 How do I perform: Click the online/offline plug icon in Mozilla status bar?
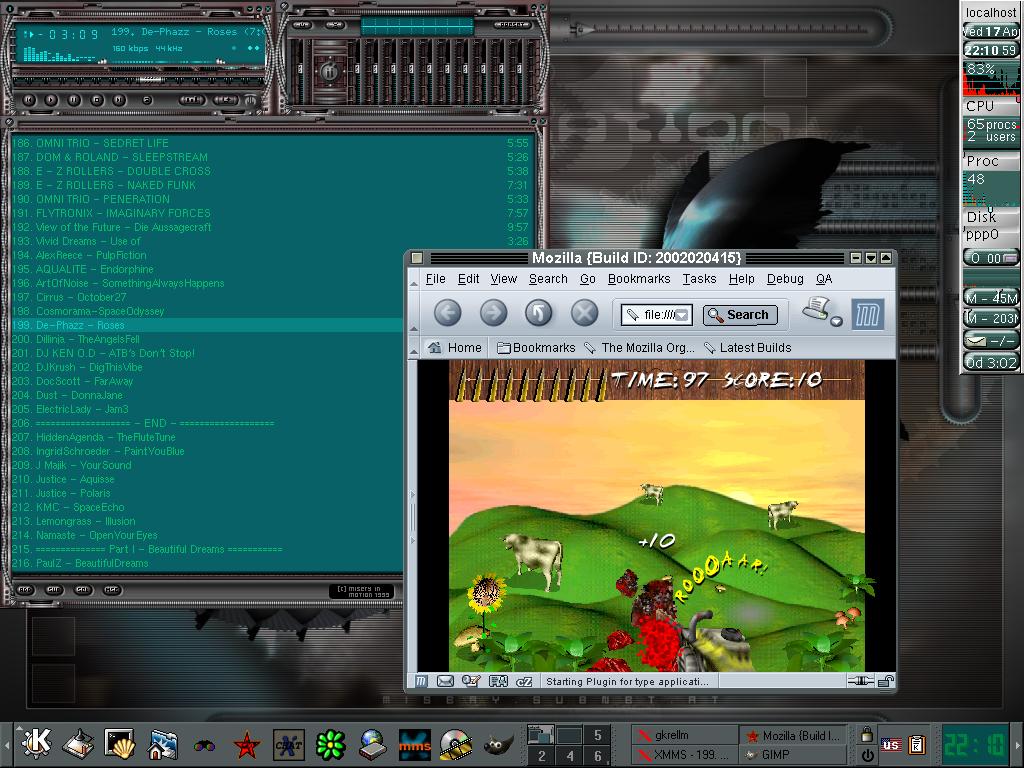pyautogui.click(x=861, y=682)
